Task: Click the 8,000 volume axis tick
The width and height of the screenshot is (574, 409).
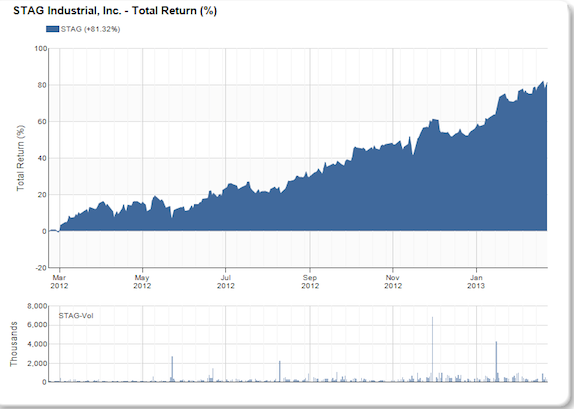Action: point(37,306)
